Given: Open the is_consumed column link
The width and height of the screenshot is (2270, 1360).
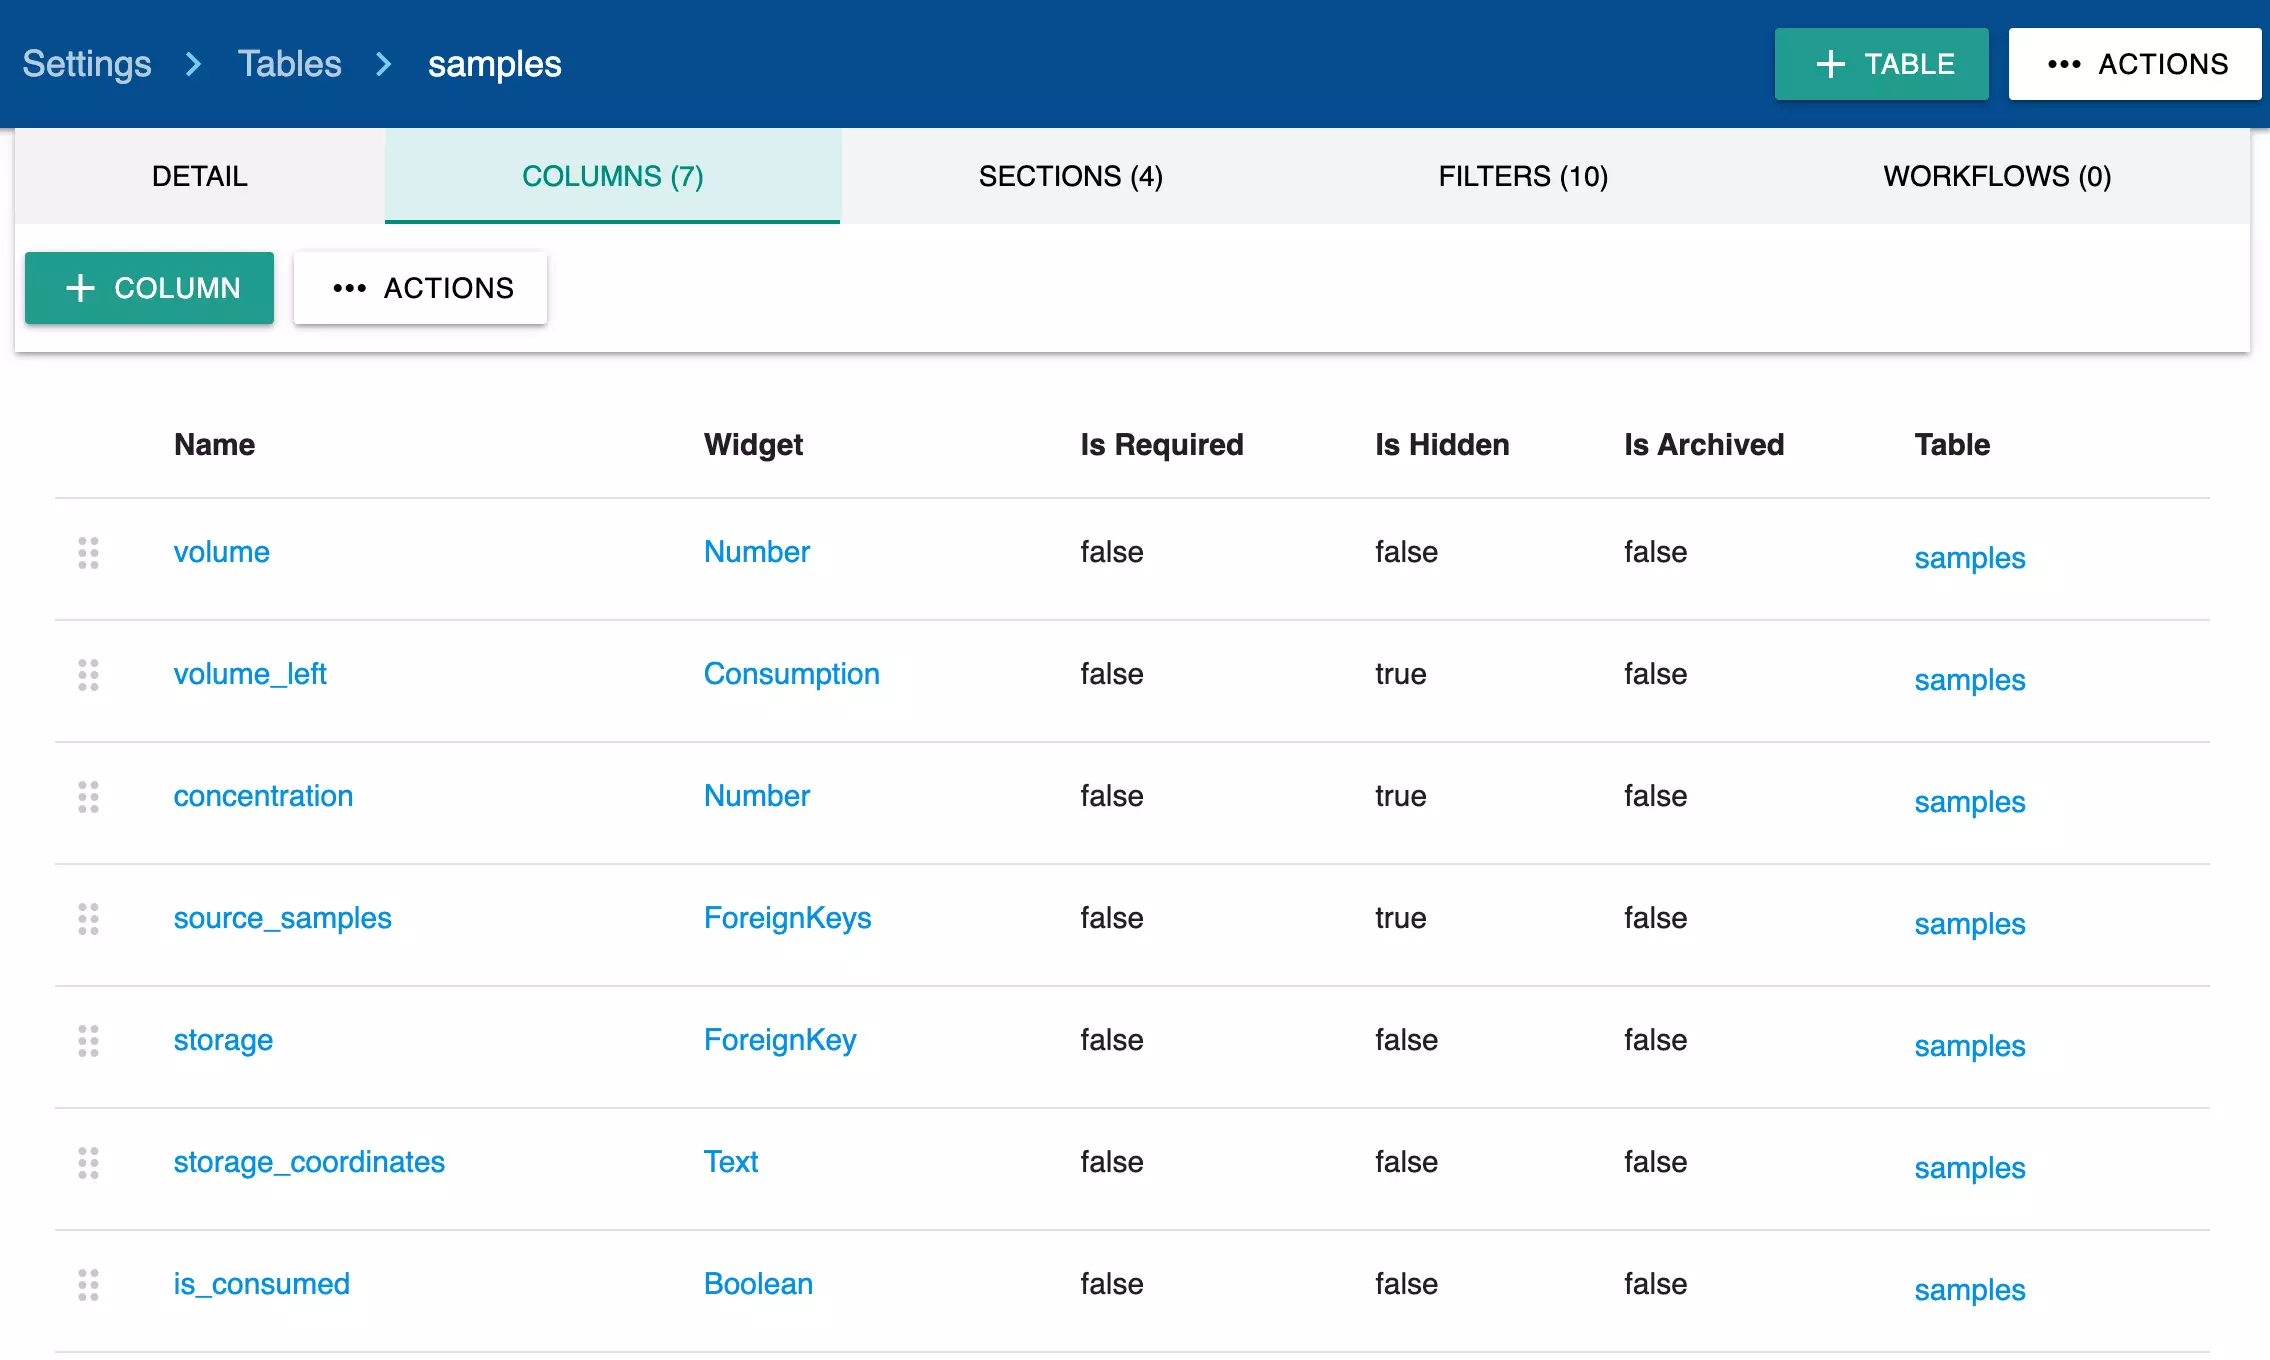Looking at the screenshot, I should (x=261, y=1284).
